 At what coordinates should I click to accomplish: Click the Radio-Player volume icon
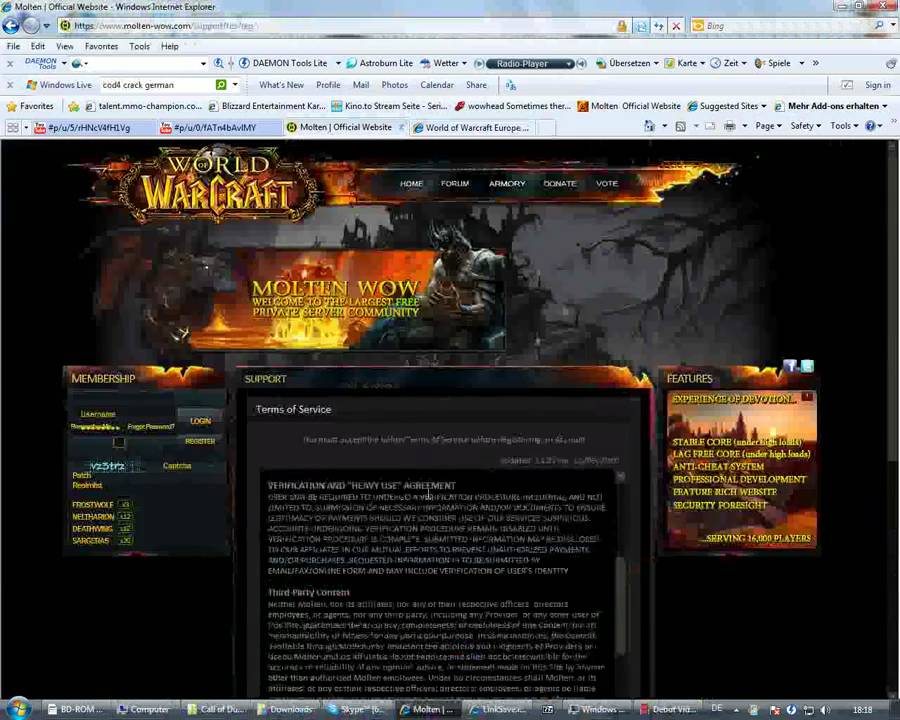coord(581,64)
